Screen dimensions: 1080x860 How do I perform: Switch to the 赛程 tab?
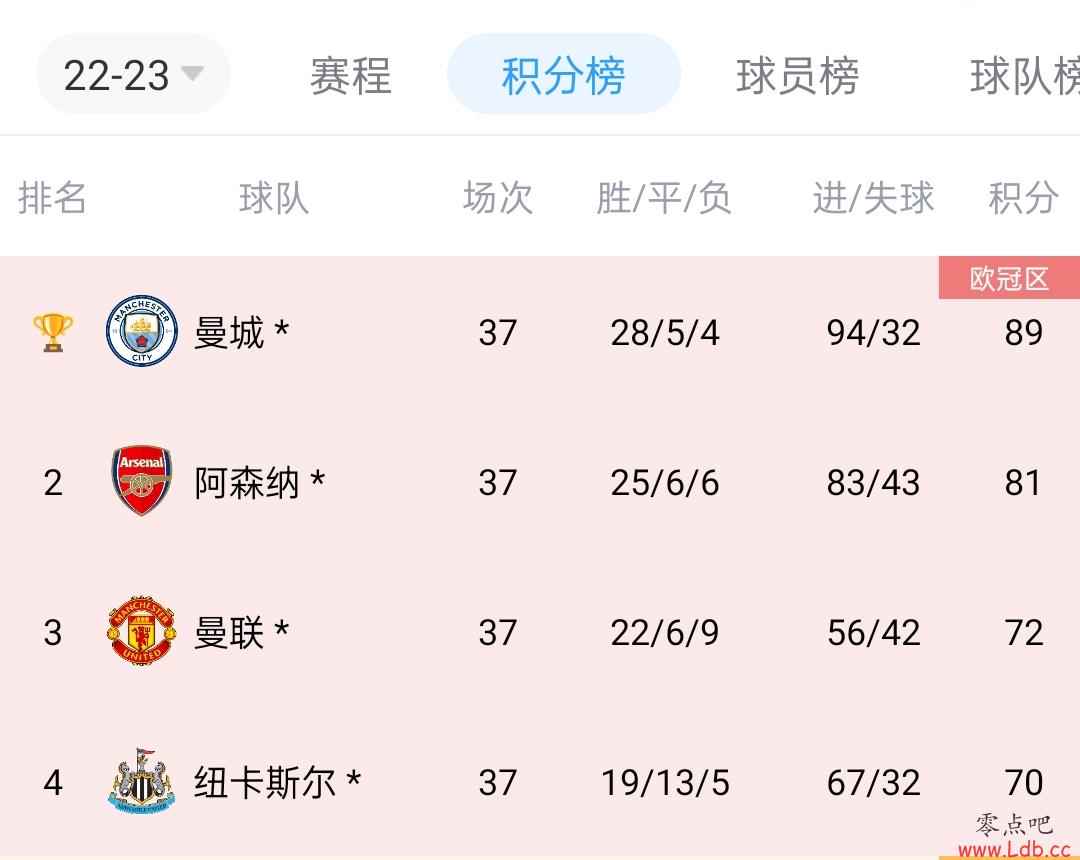pyautogui.click(x=351, y=75)
